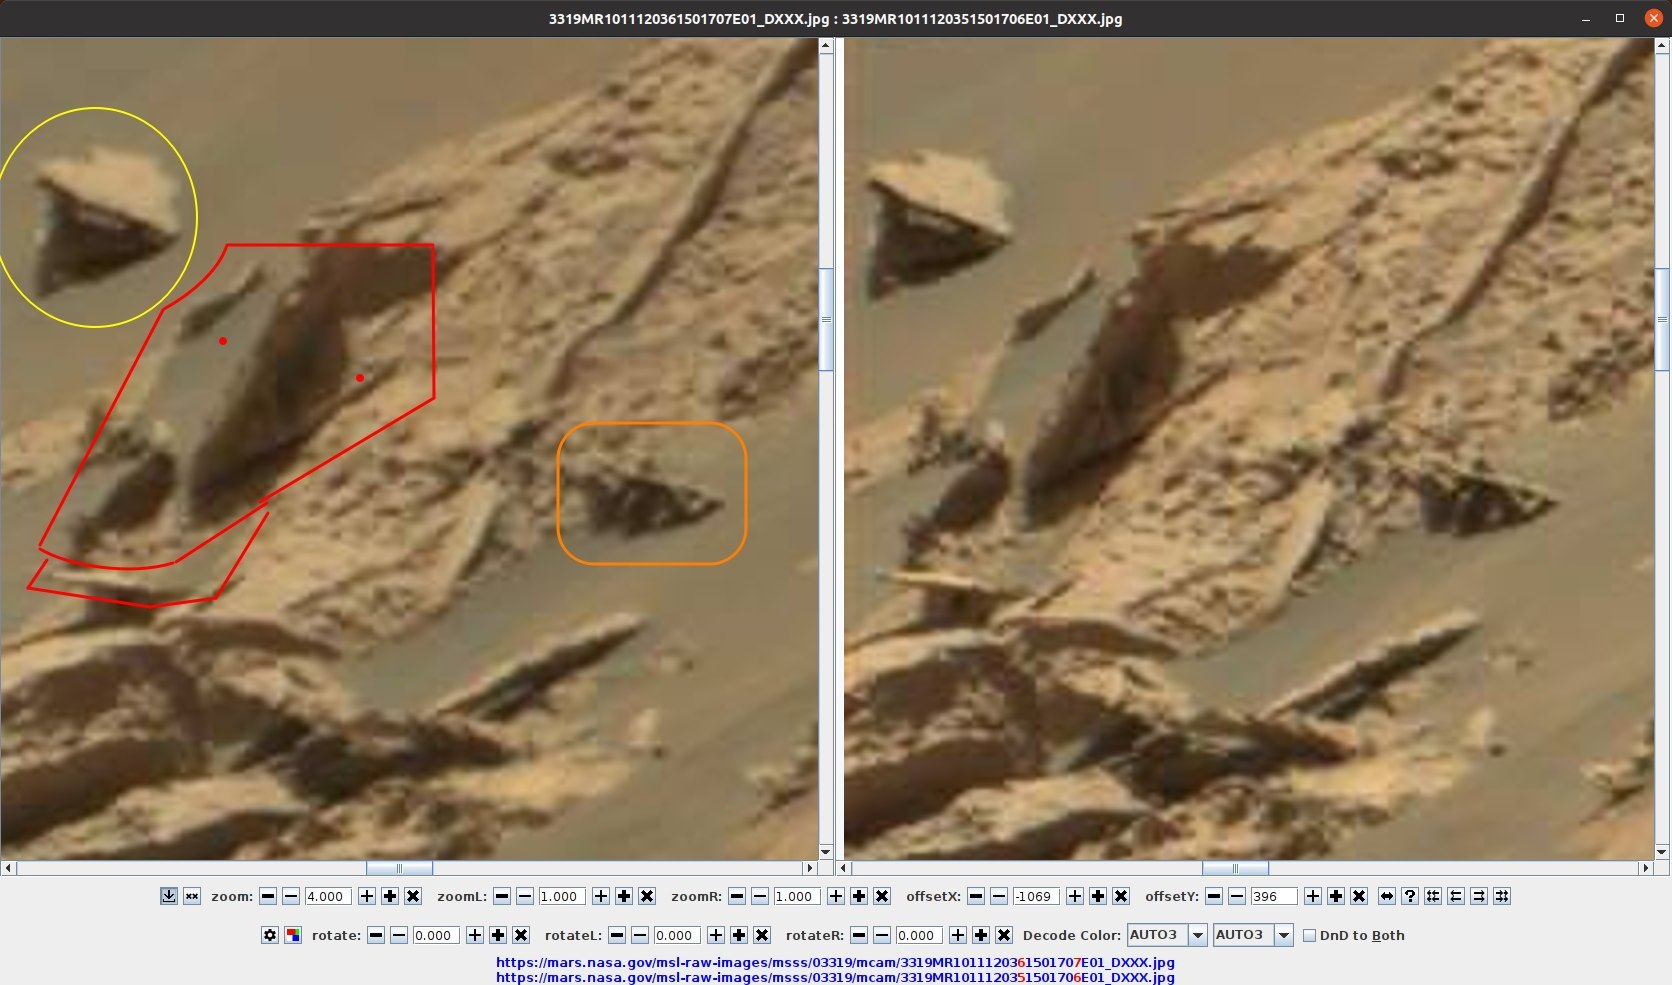
Task: Reset offsetX with its X button
Action: tap(1121, 896)
